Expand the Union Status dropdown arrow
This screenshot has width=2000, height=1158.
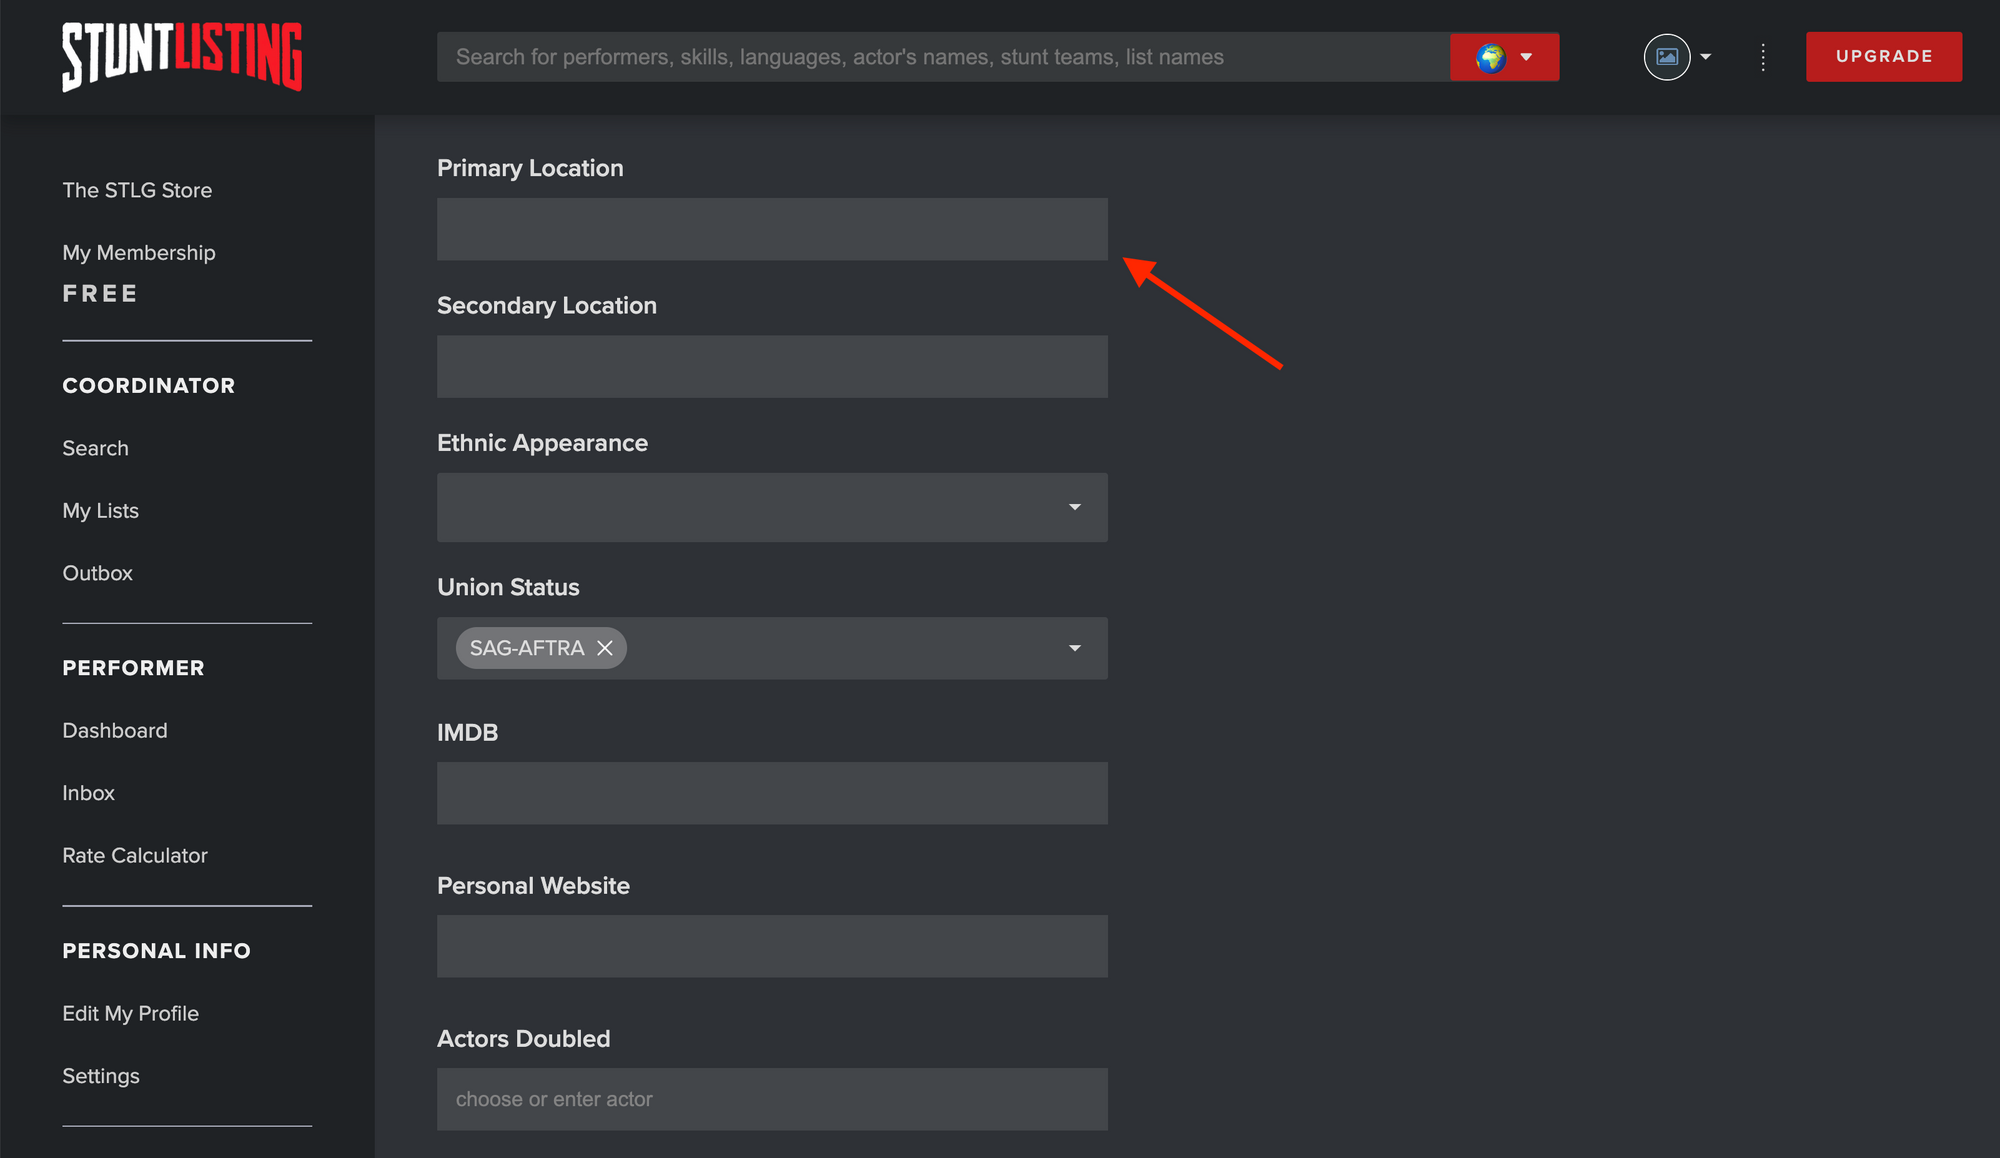[1075, 648]
